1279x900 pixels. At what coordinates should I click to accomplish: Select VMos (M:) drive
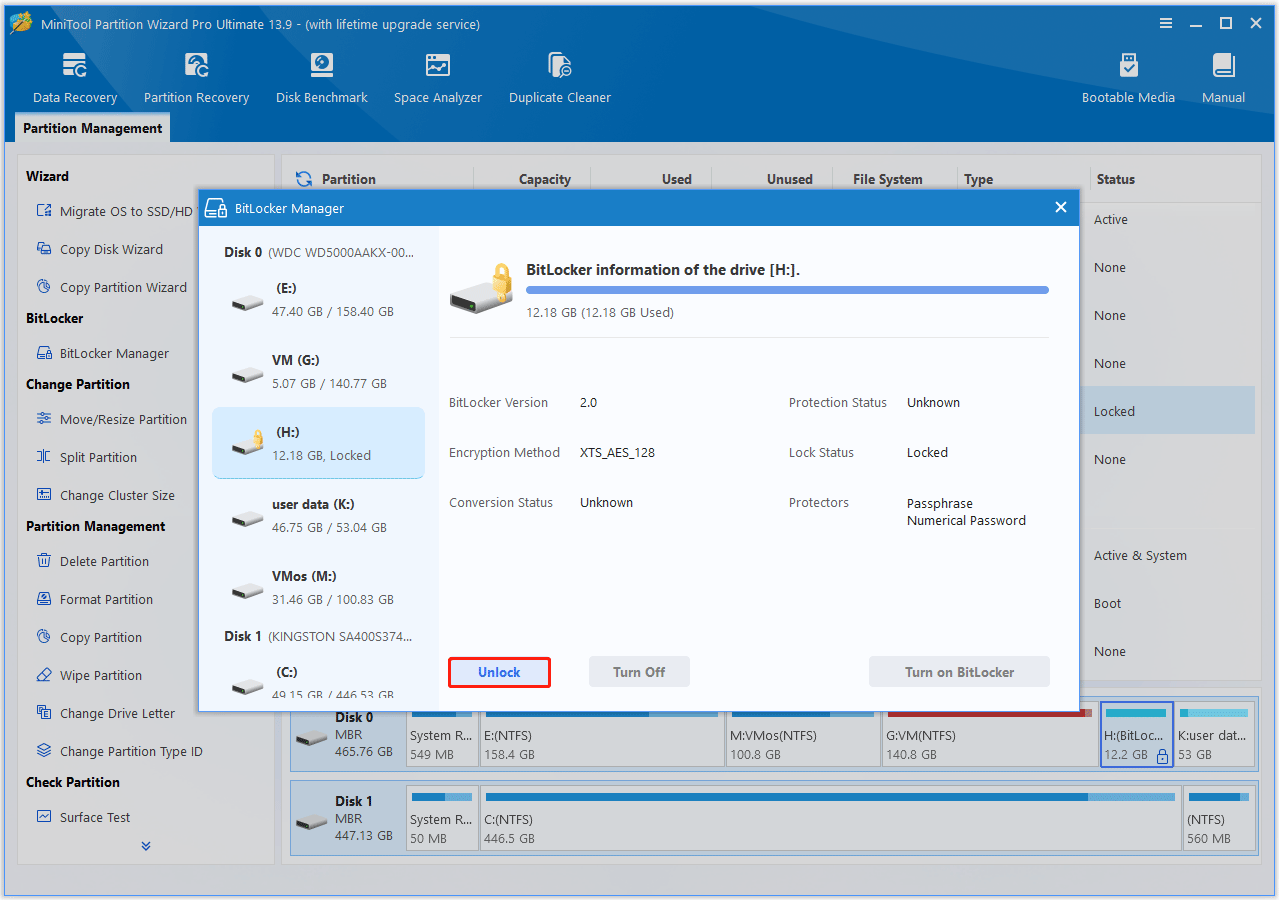click(318, 587)
